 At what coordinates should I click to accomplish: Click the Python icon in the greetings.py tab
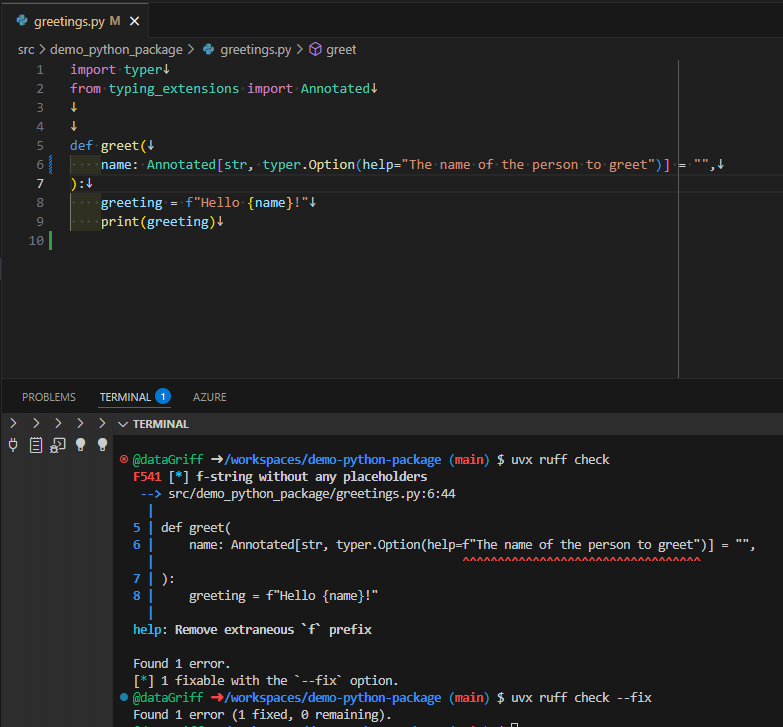tap(22, 20)
